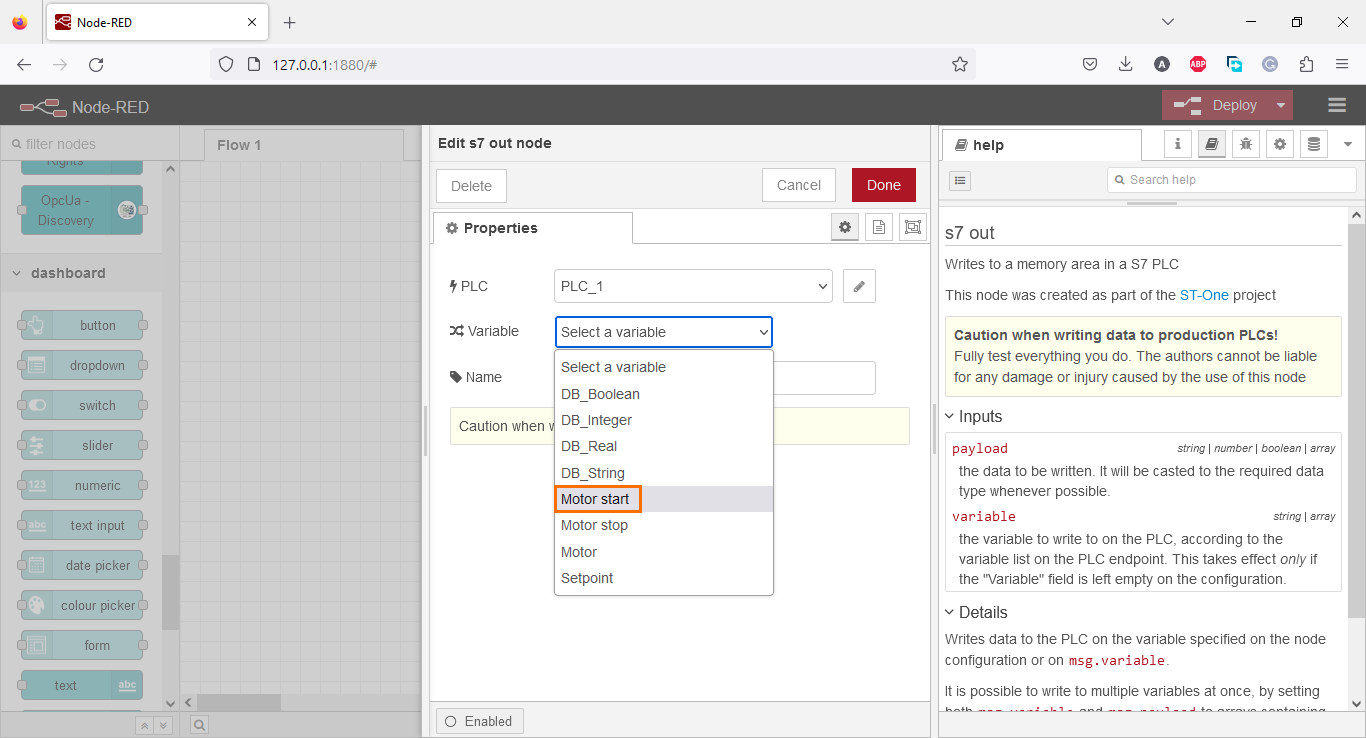Click the search flows magnifier icon
Viewport: 1366px width, 738px height.
pos(200,725)
